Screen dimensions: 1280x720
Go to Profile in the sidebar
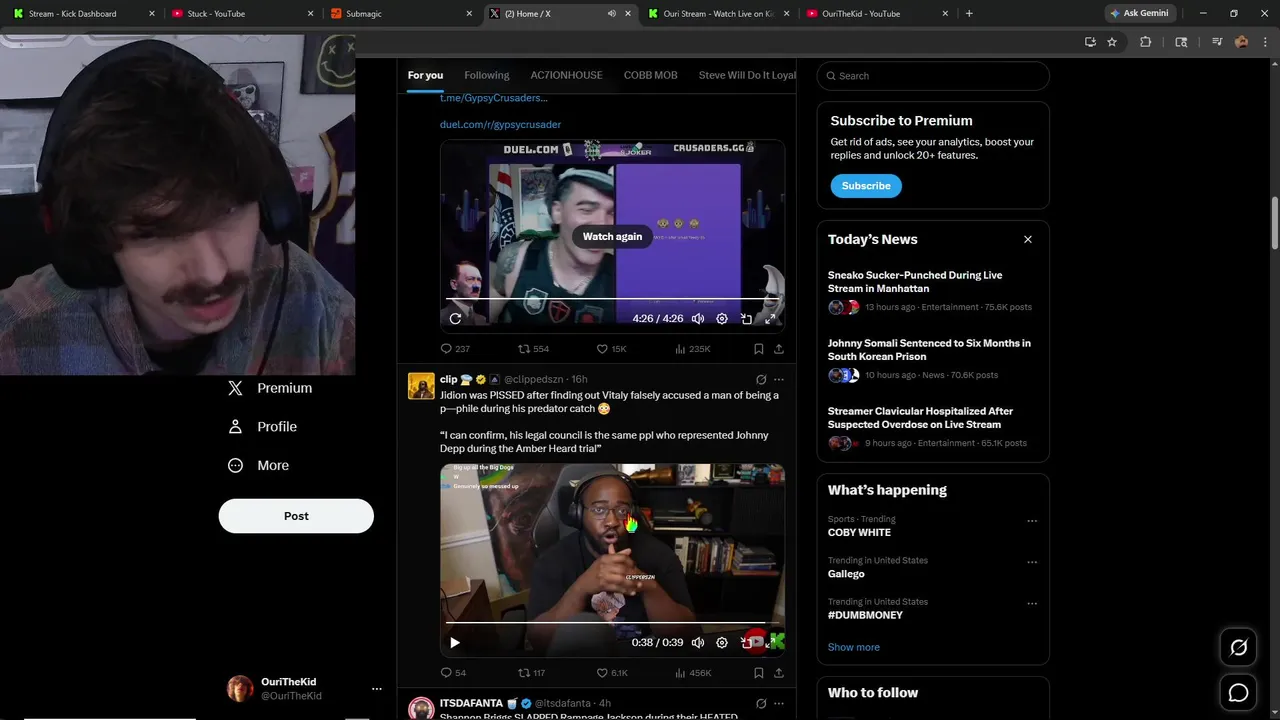263,426
